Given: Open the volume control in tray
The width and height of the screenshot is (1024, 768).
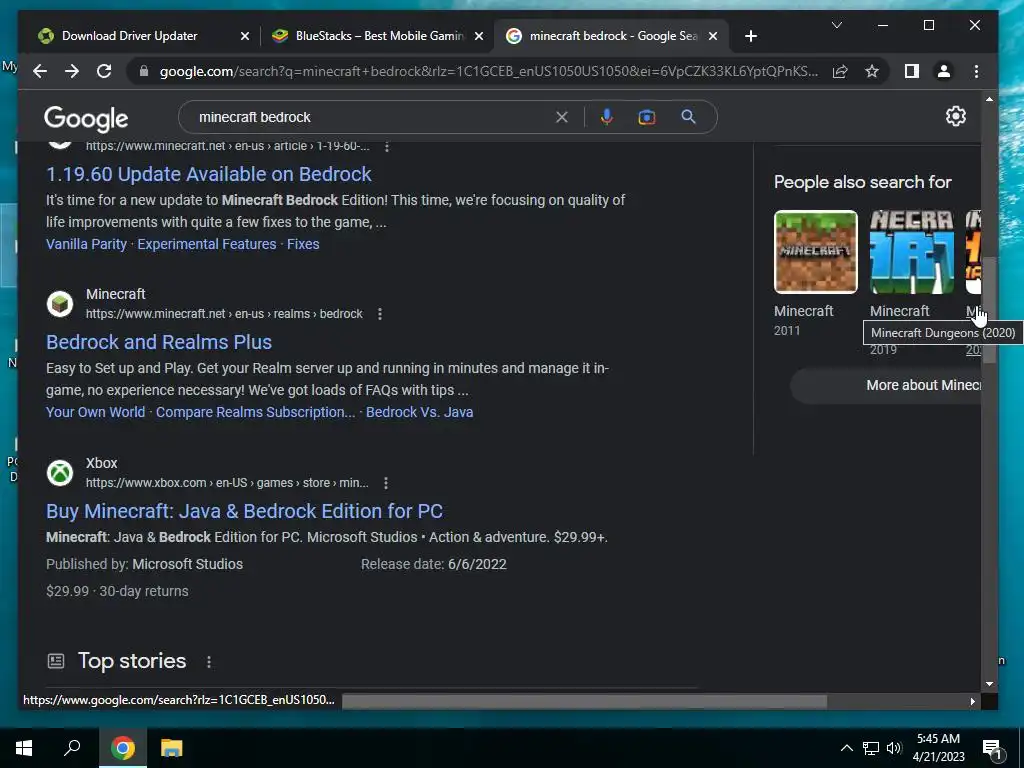Looking at the screenshot, I should 894,748.
